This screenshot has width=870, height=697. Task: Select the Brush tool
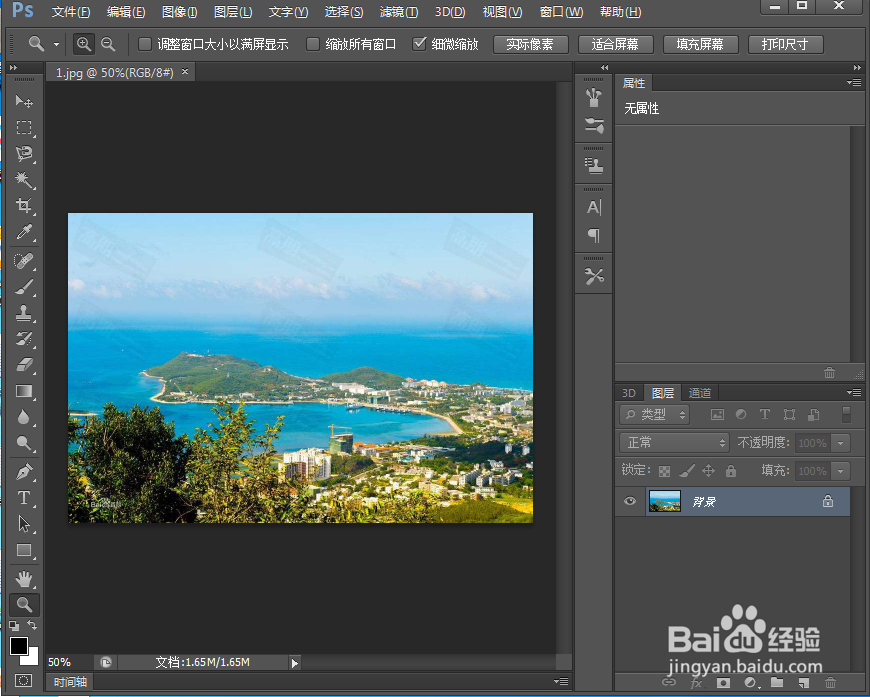[x=24, y=287]
